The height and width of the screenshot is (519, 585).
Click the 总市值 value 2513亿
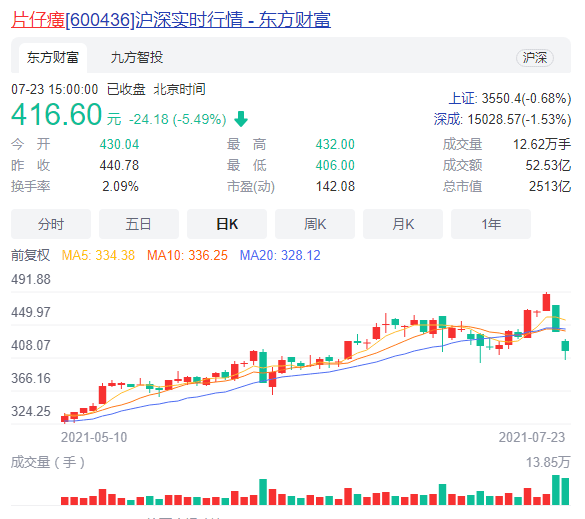point(550,186)
